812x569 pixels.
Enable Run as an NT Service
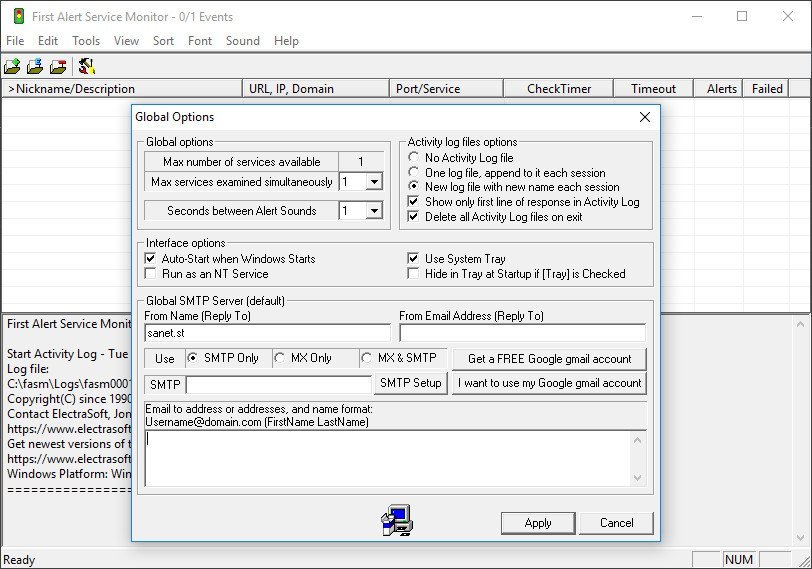pos(151,274)
